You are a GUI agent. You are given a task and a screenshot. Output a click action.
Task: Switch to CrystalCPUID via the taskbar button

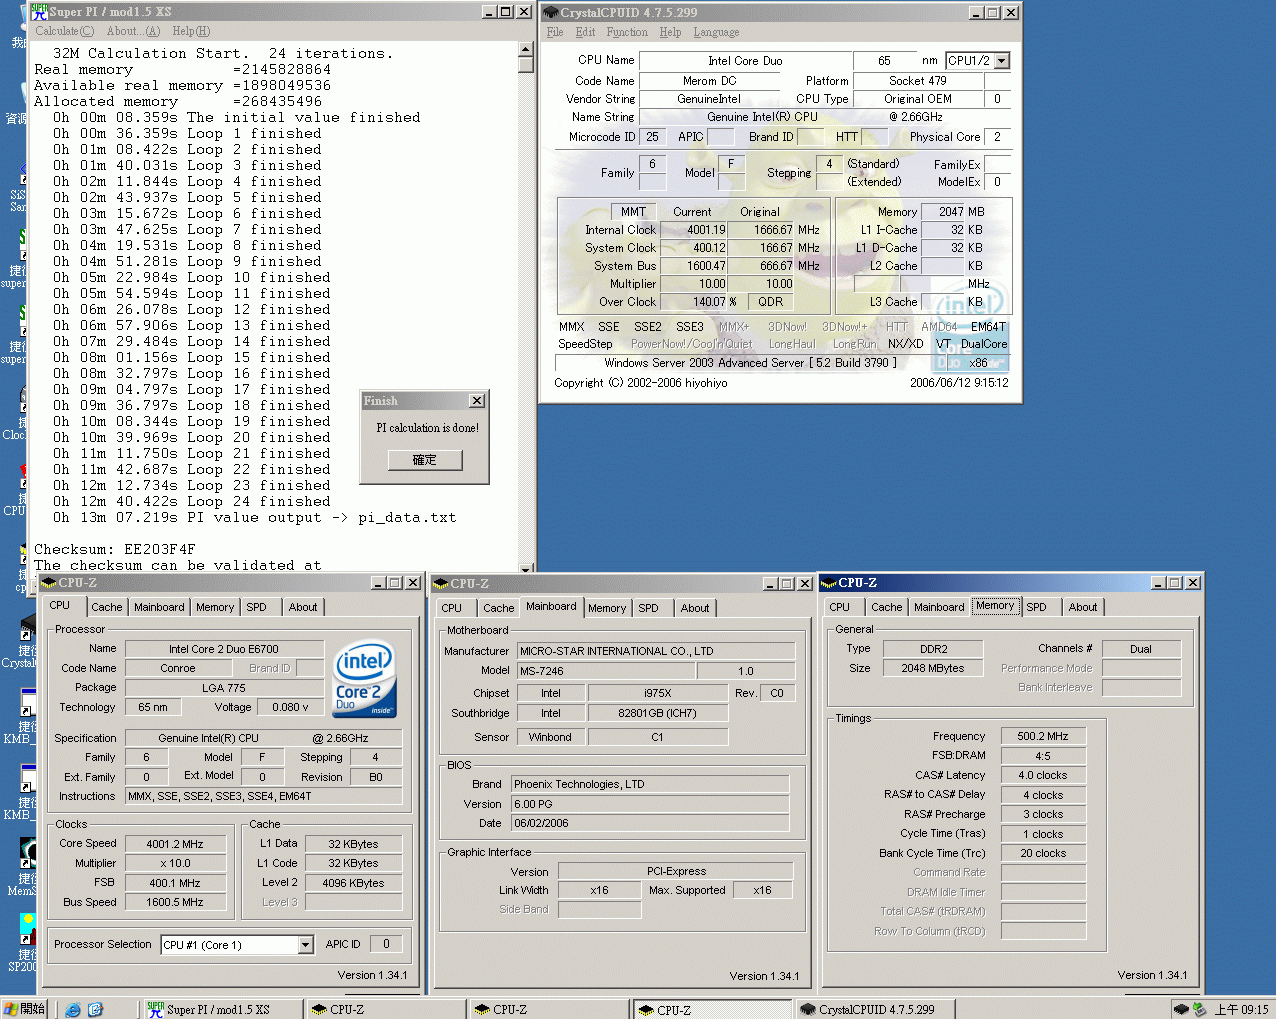point(875,1009)
